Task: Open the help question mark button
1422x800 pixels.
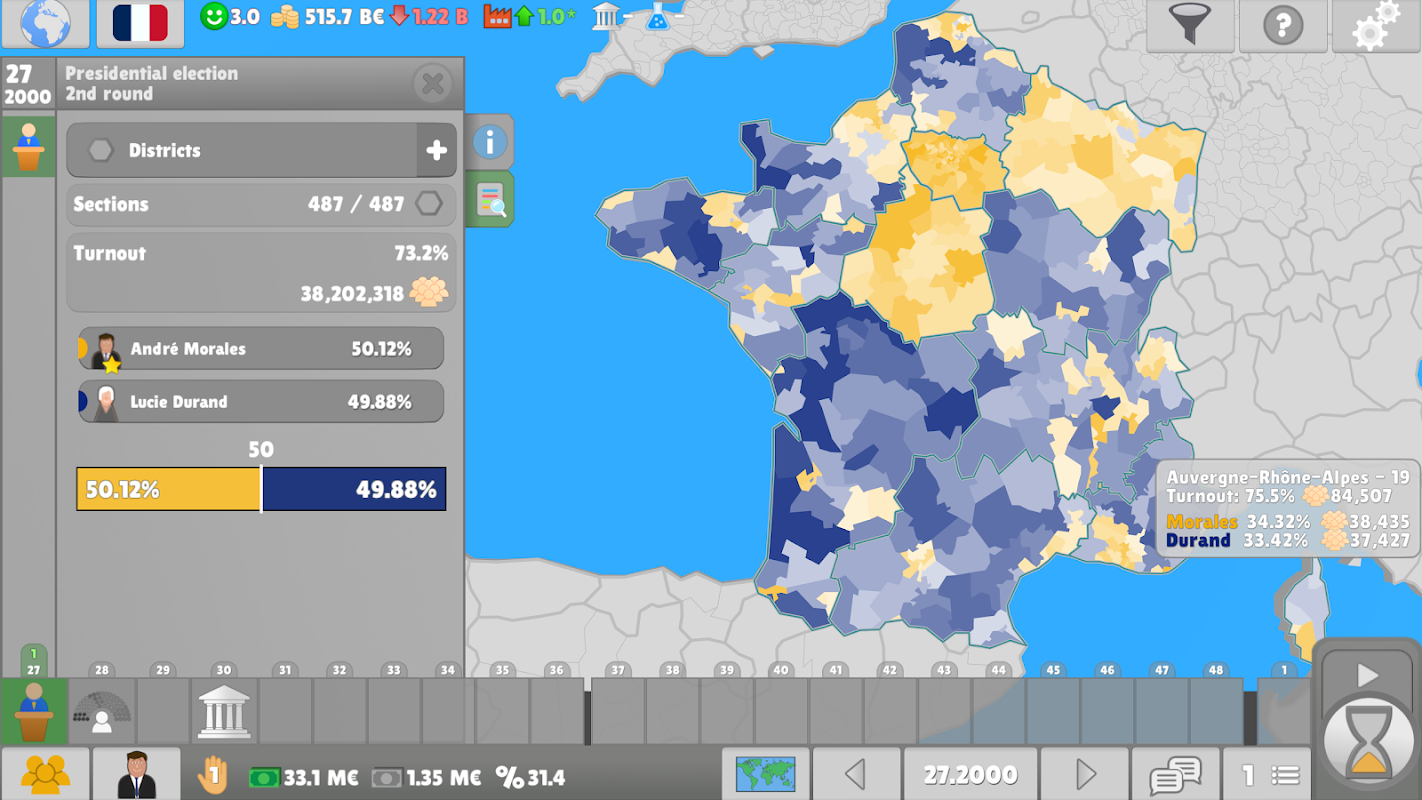Action: coord(1282,25)
